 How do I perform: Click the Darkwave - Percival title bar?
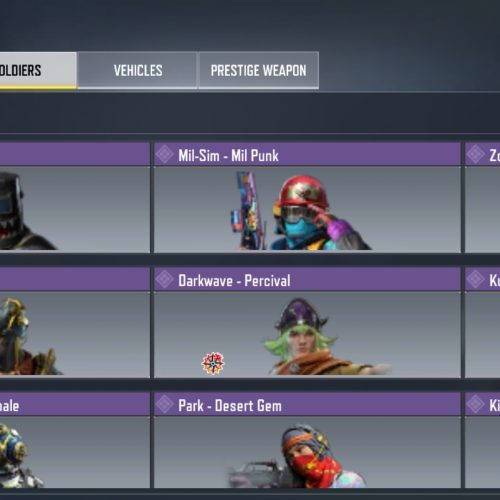coord(307,280)
